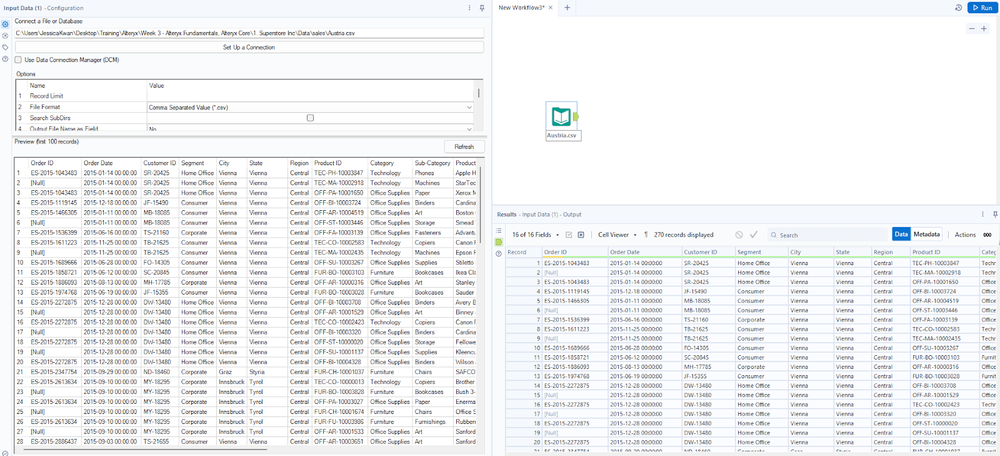Open the help icon in Results sidebar
The image size is (1000, 456).
pyautogui.click(x=499, y=254)
